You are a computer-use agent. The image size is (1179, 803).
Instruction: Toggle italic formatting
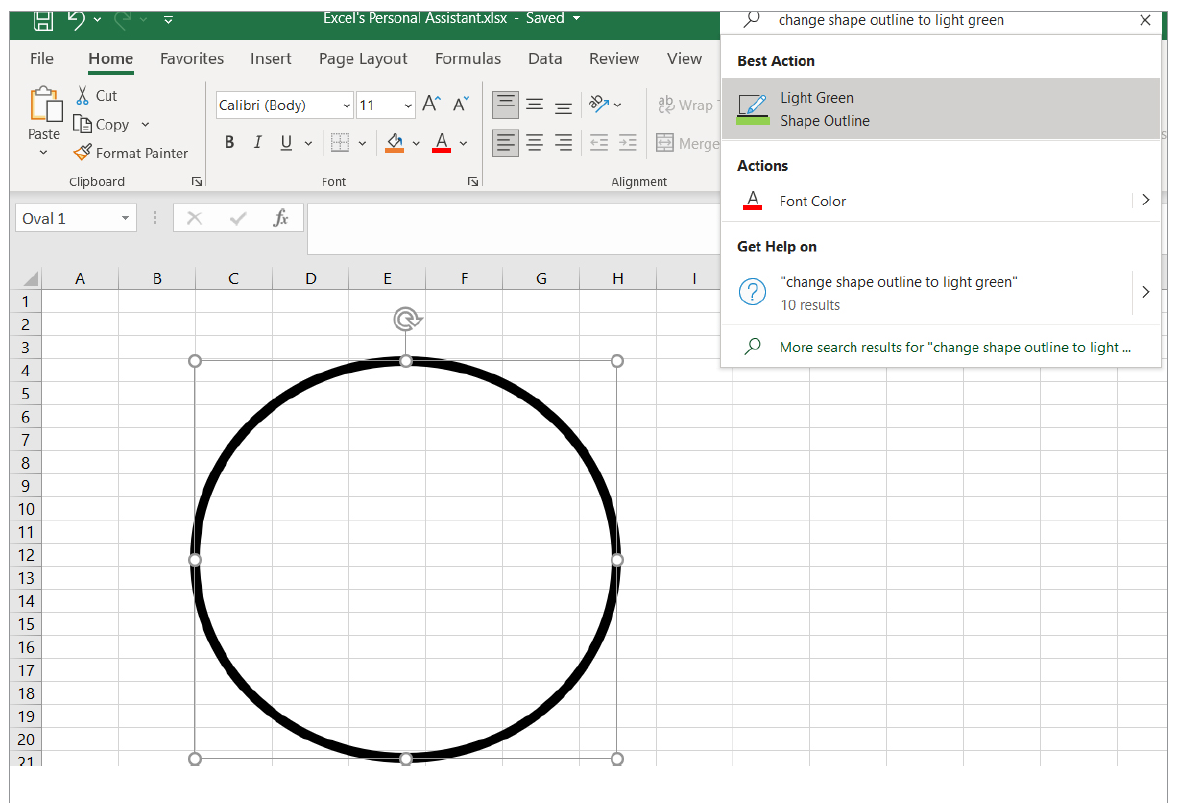257,143
